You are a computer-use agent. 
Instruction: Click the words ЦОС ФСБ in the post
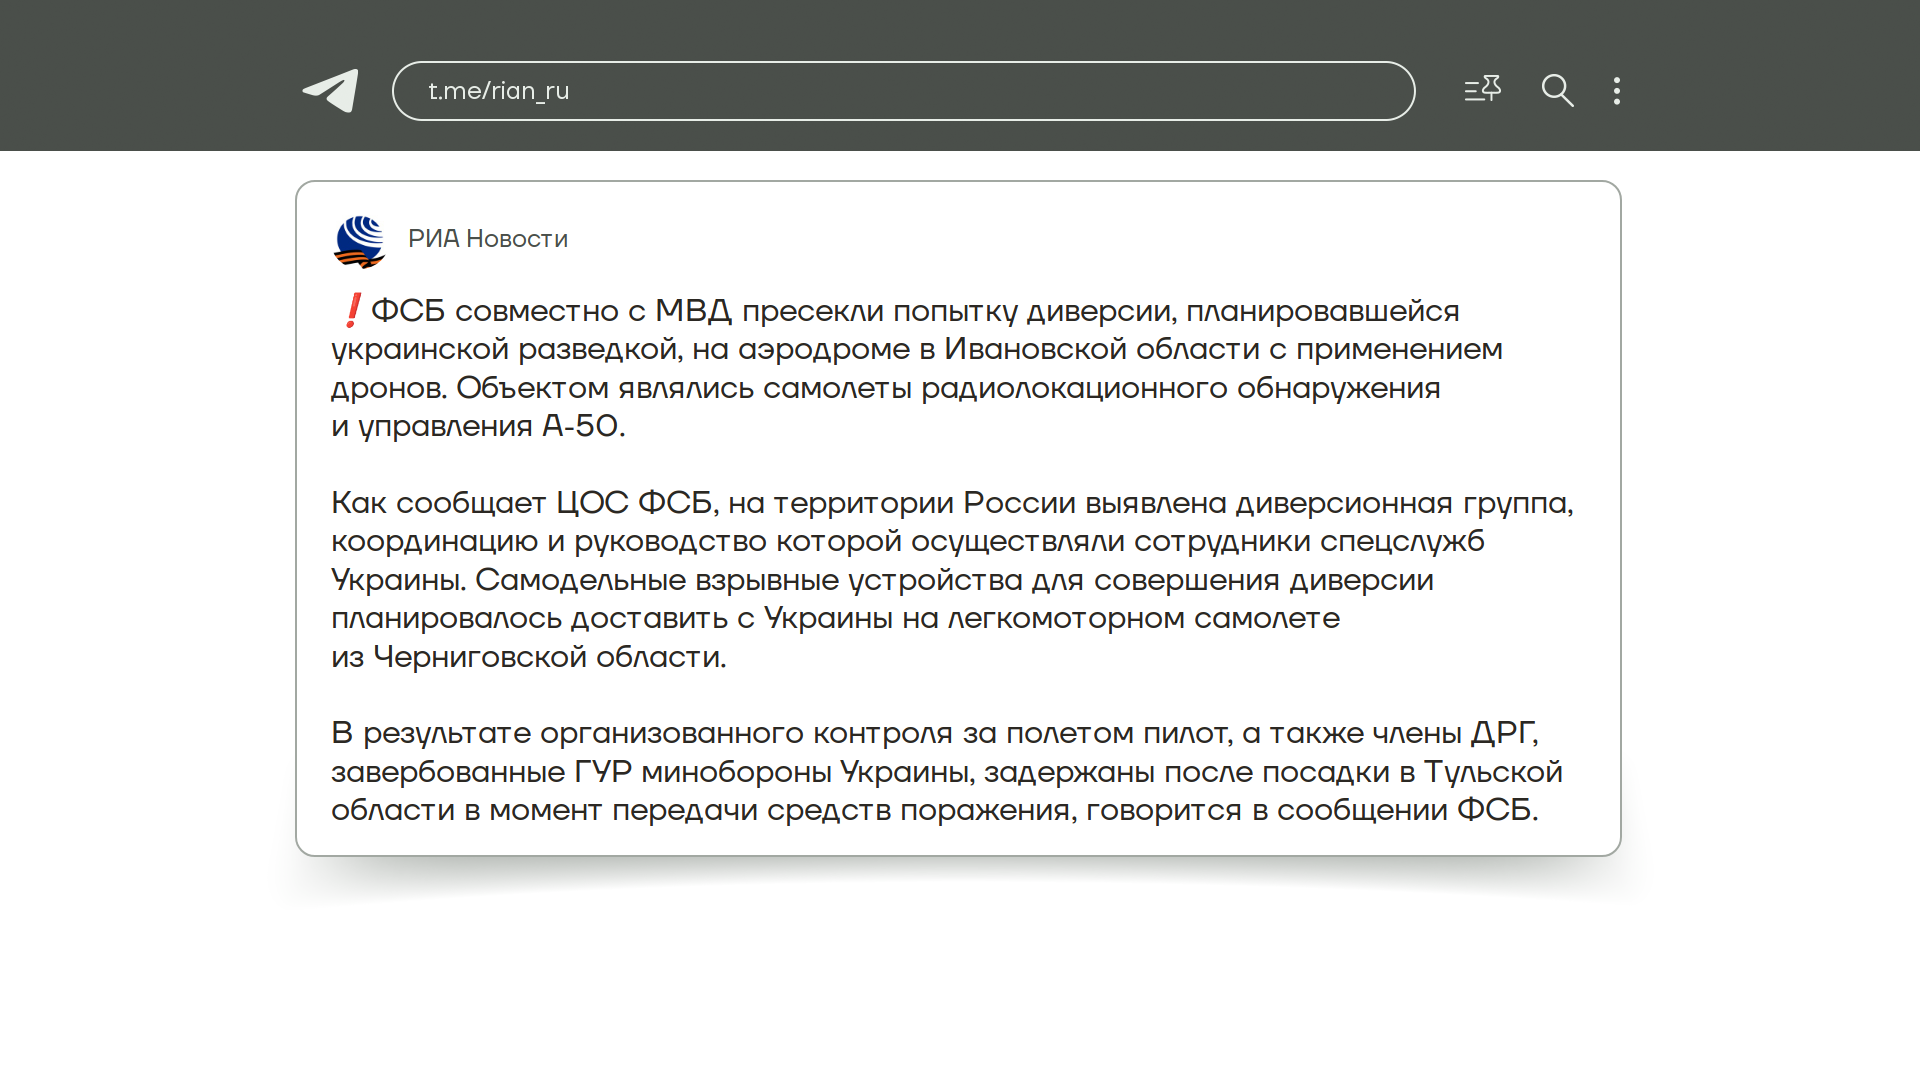click(635, 503)
